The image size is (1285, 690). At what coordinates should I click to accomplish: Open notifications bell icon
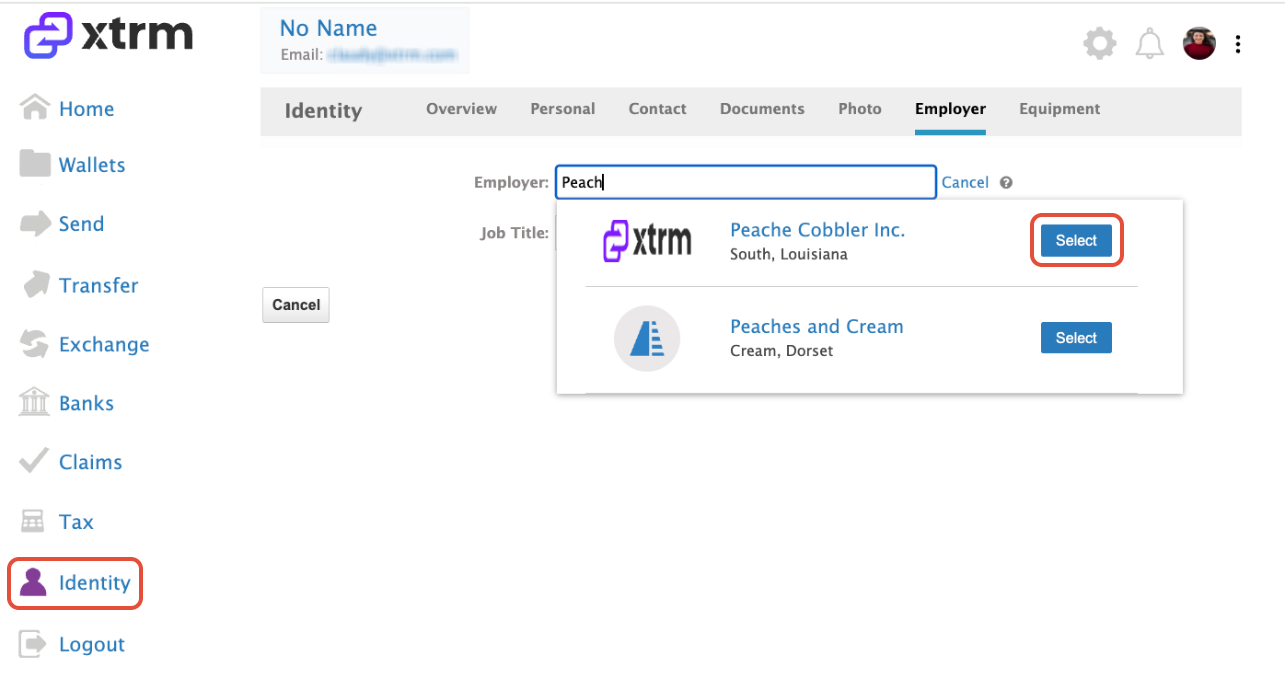(1150, 43)
